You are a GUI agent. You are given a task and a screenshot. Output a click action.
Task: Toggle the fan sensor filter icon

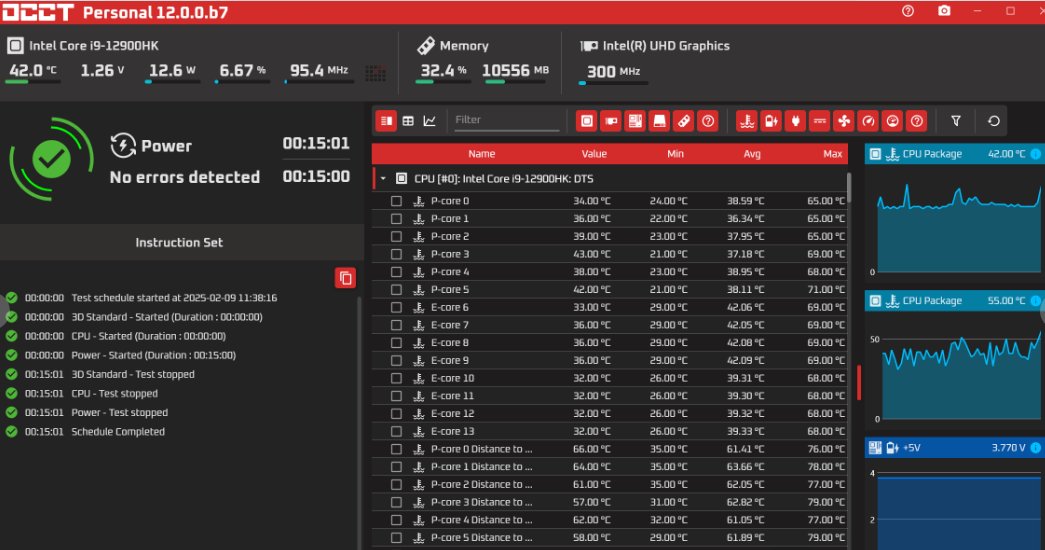(x=844, y=121)
